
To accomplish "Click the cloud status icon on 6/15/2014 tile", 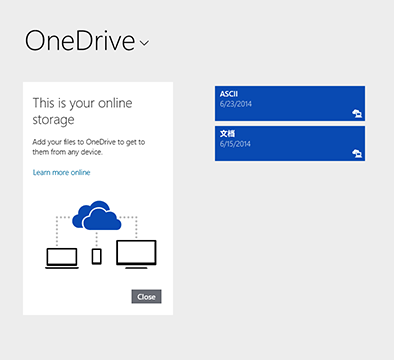I will pos(357,153).
